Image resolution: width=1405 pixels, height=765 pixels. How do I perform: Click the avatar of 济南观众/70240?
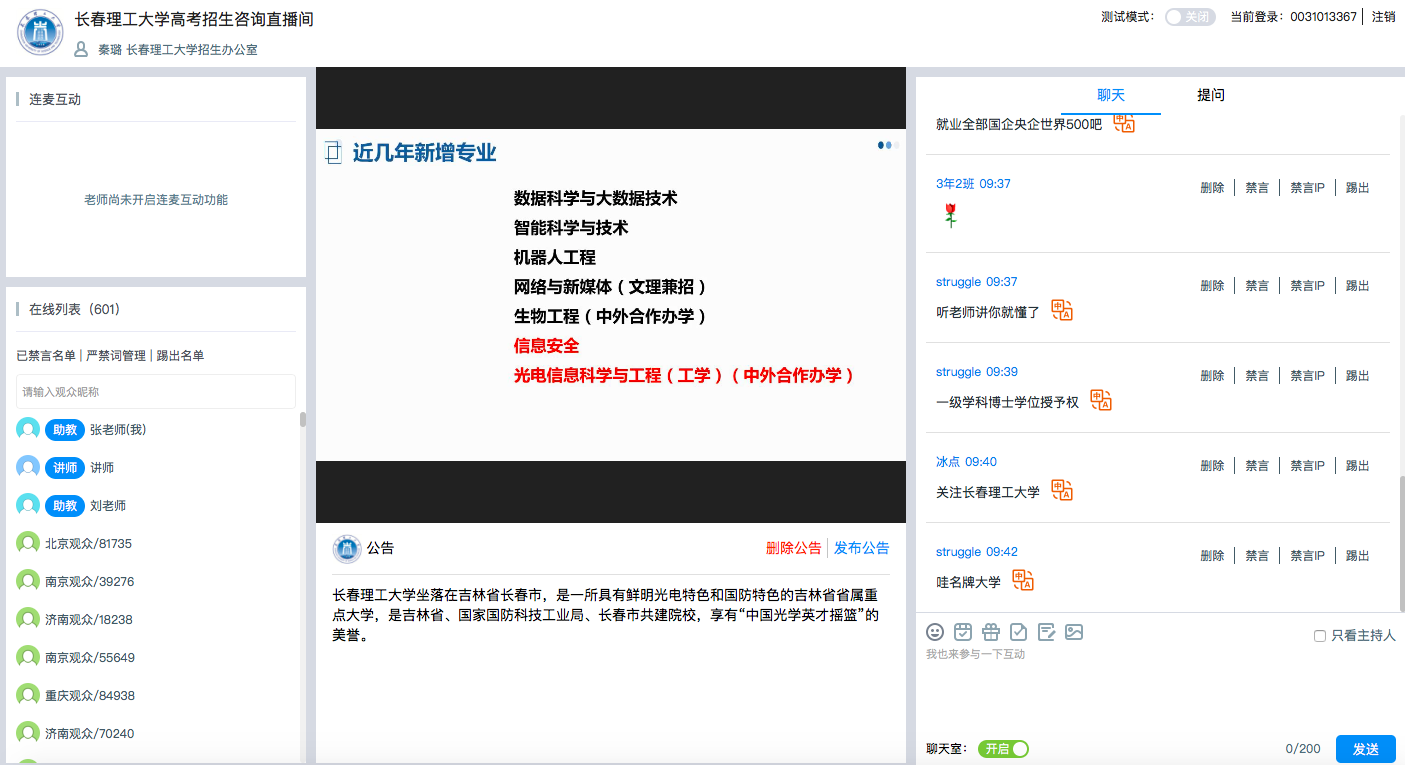point(28,733)
